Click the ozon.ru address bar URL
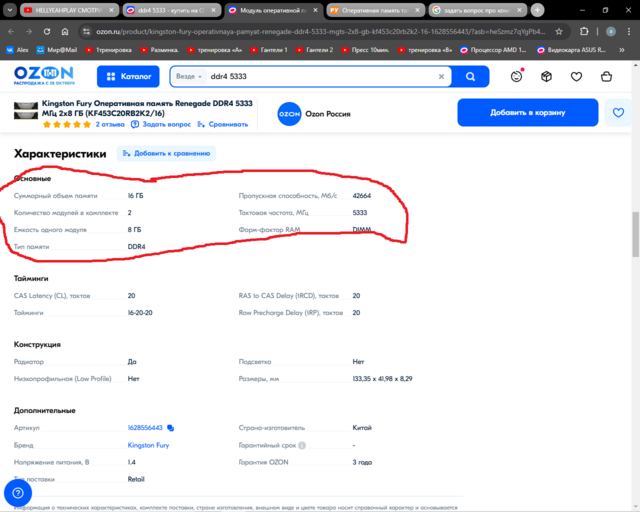 click(x=320, y=31)
